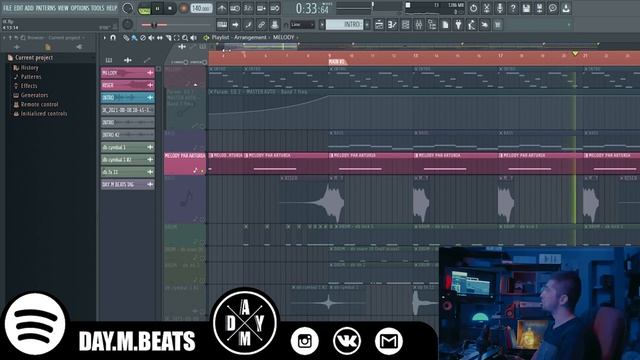Toggle the playlist magnet snap icon
The width and height of the screenshot is (640, 360).
point(113,38)
